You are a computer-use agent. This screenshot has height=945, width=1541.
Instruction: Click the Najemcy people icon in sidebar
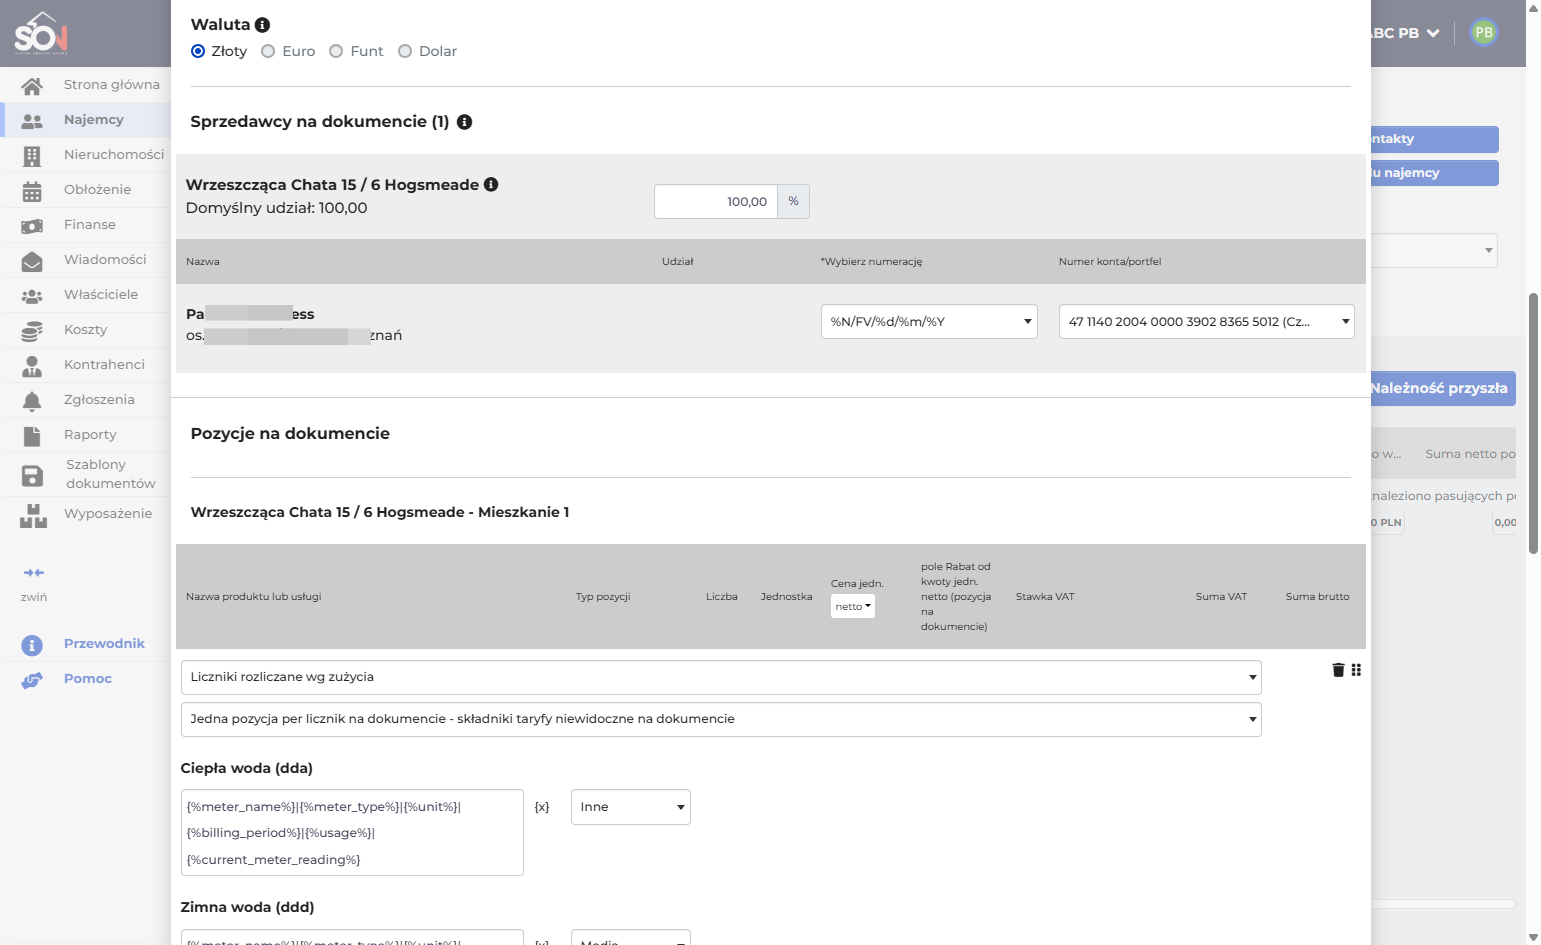click(32, 121)
